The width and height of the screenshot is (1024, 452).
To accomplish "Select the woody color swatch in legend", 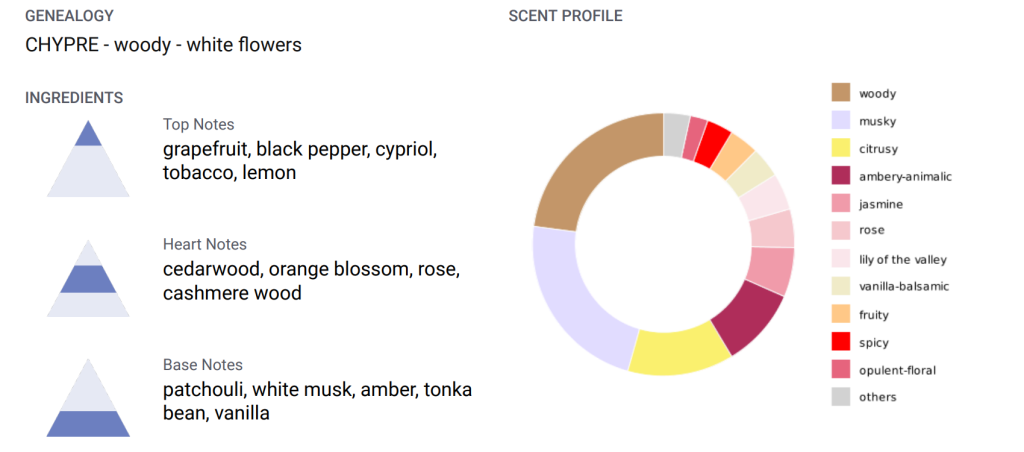I will click(x=840, y=93).
